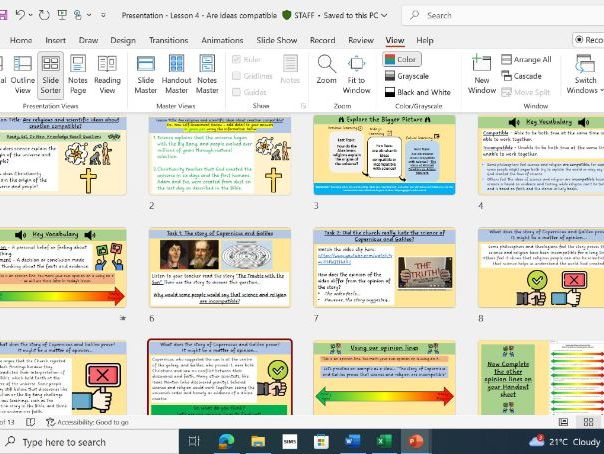Select Slide Sorter view in the ribbon
Screen dimensions: 604x454
coord(50,74)
